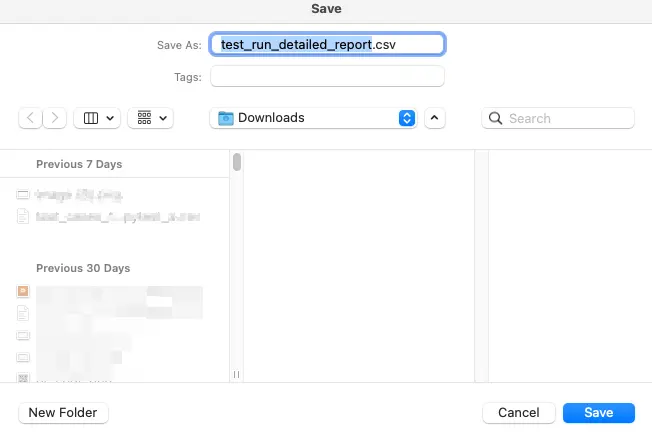Select the QR-code thumbnail file at list bottom

point(23,378)
